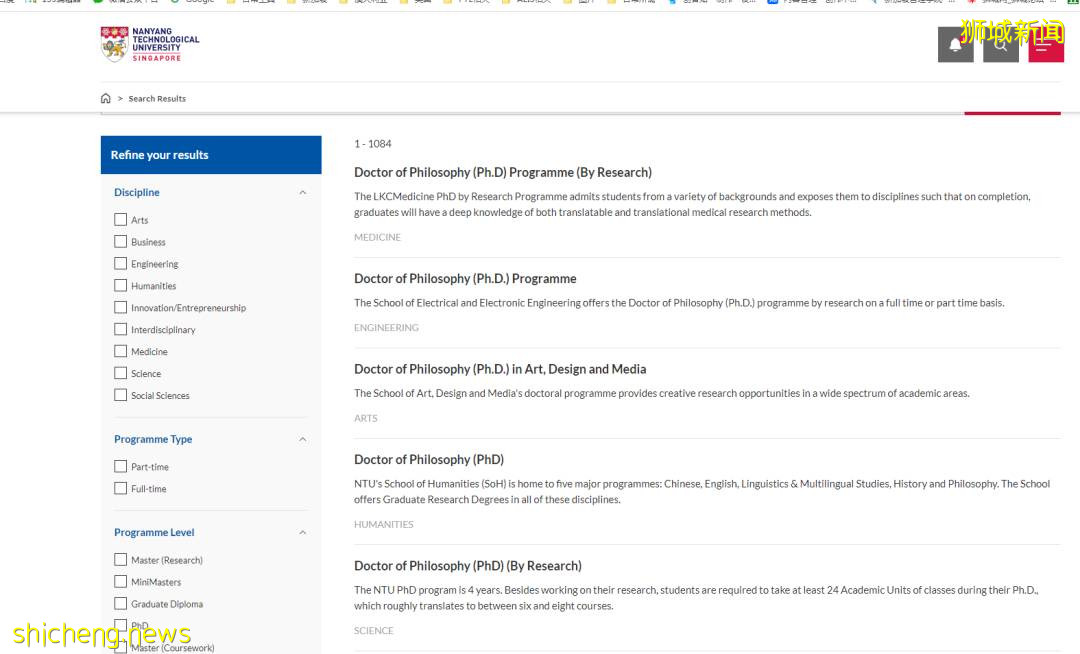
Task: Click the notification bell icon
Action: coord(955,45)
